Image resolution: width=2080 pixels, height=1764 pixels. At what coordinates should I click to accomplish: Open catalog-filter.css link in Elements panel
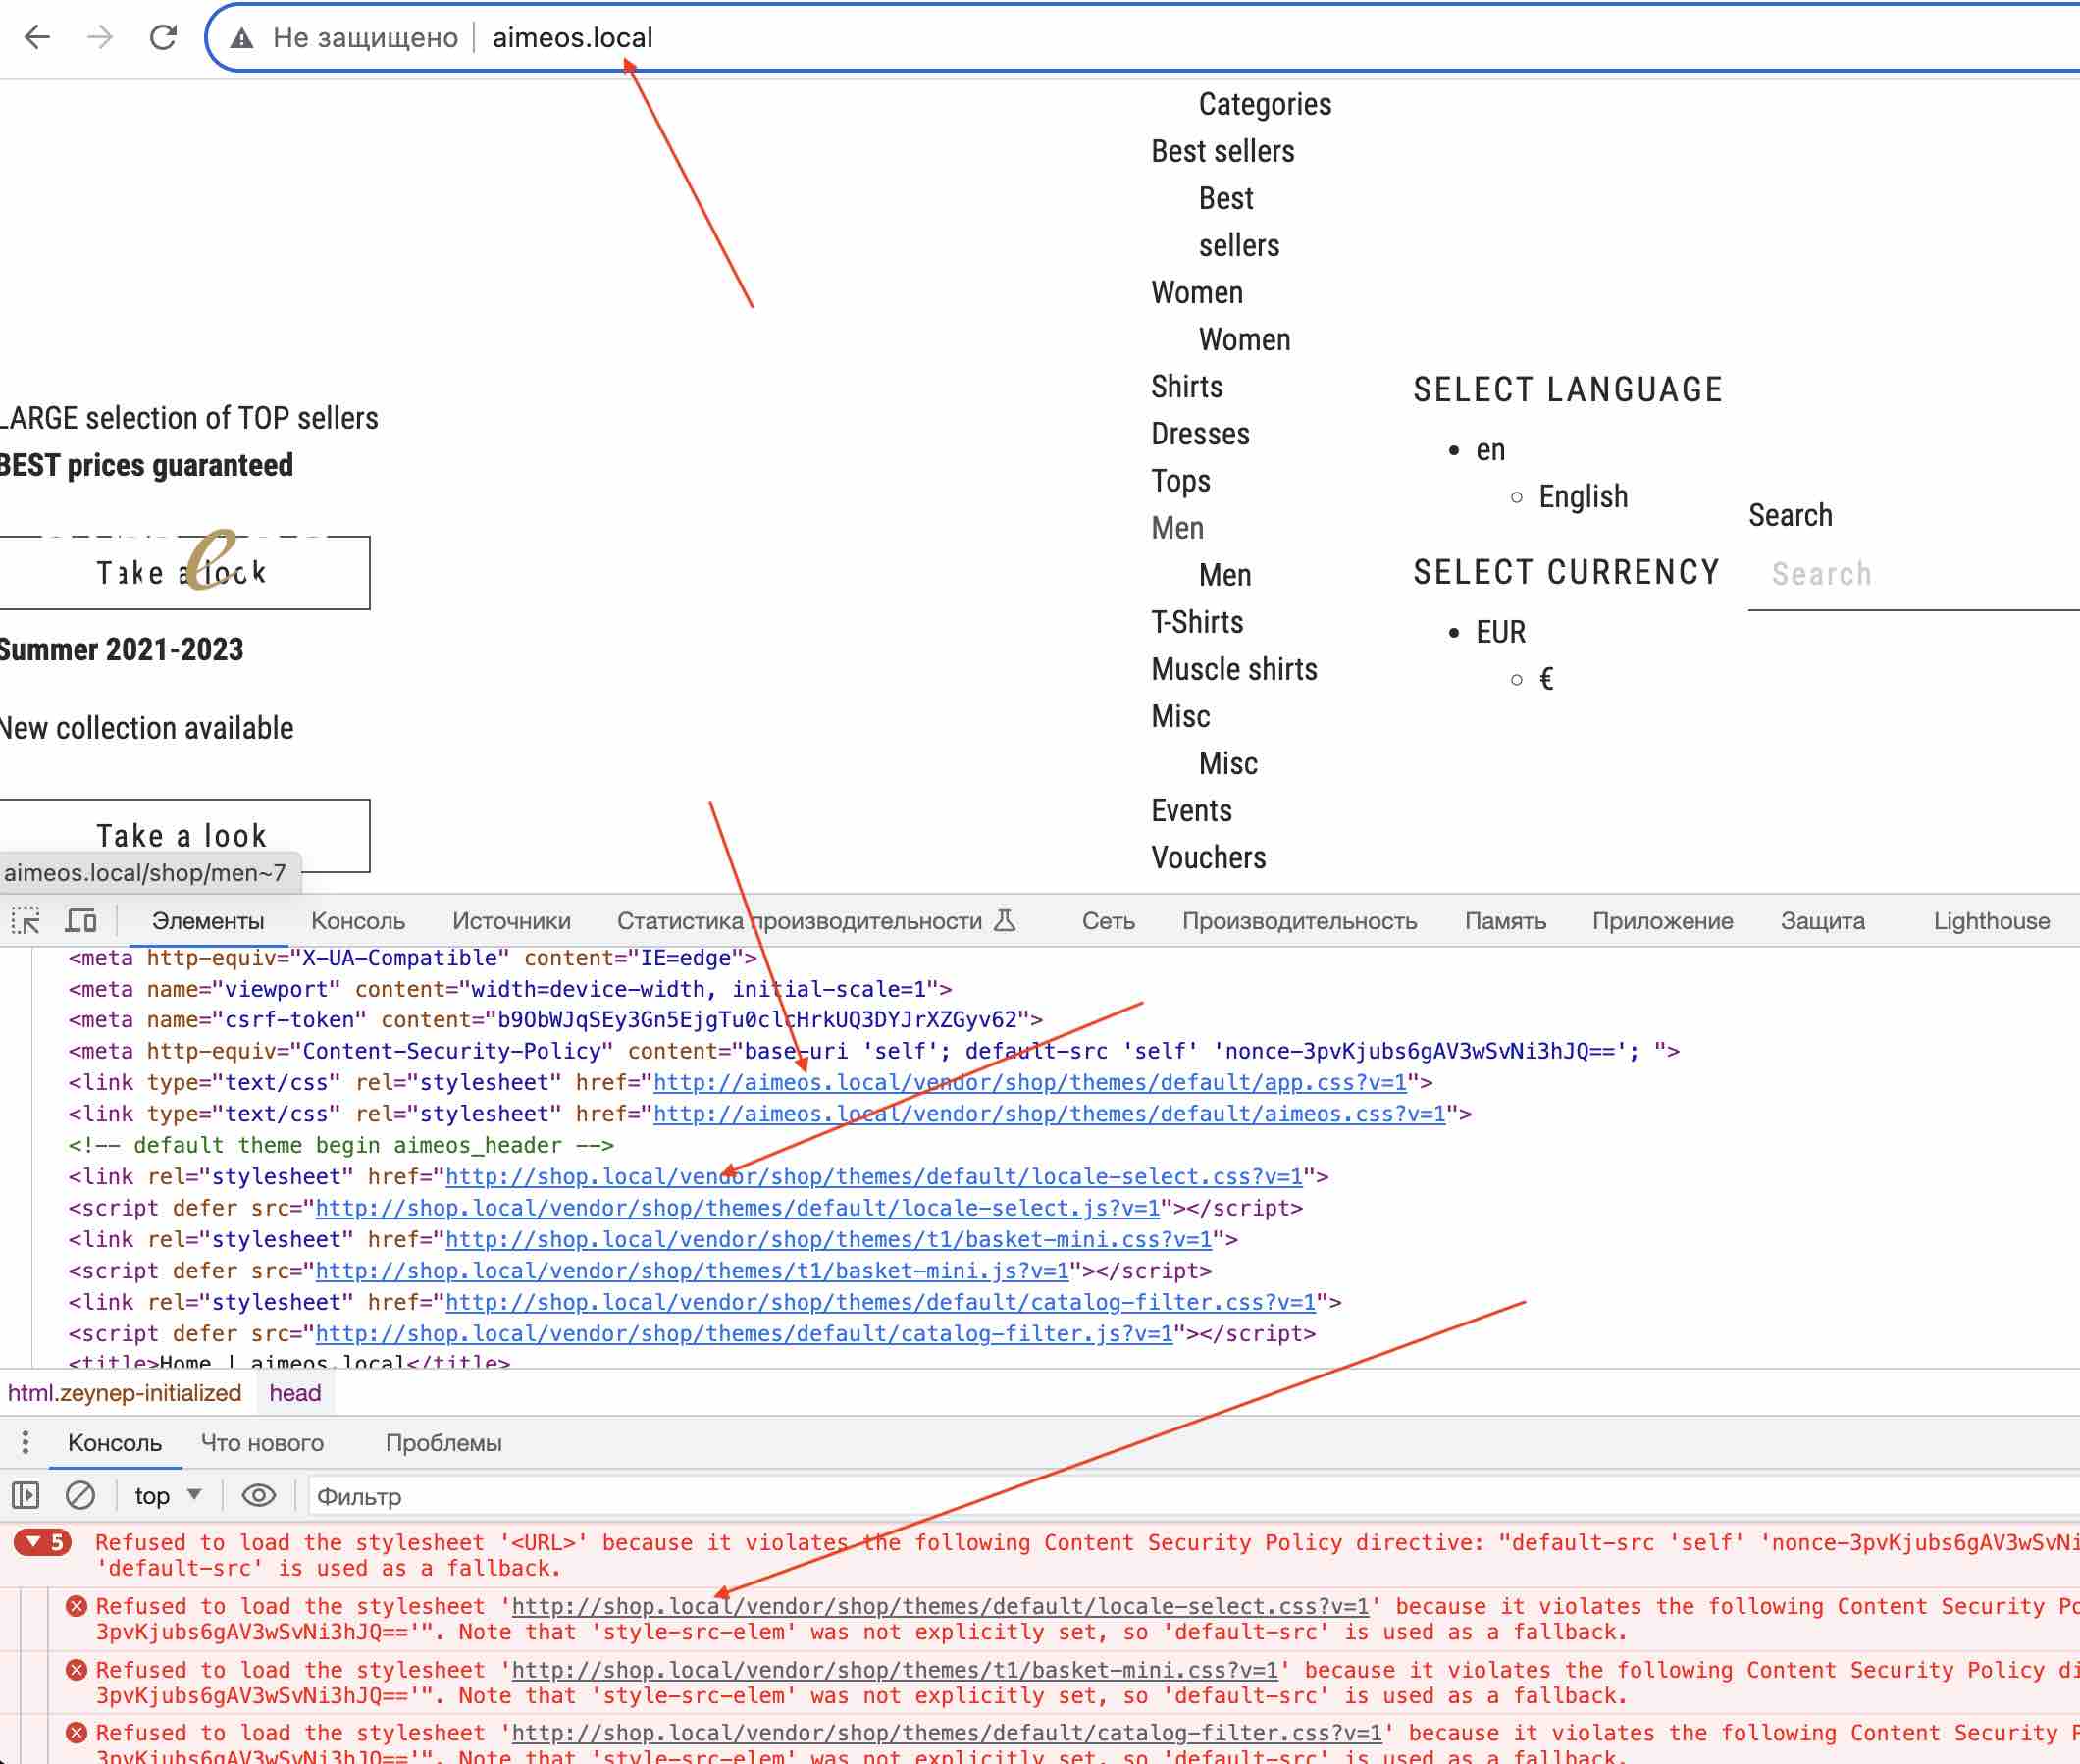880,1301
